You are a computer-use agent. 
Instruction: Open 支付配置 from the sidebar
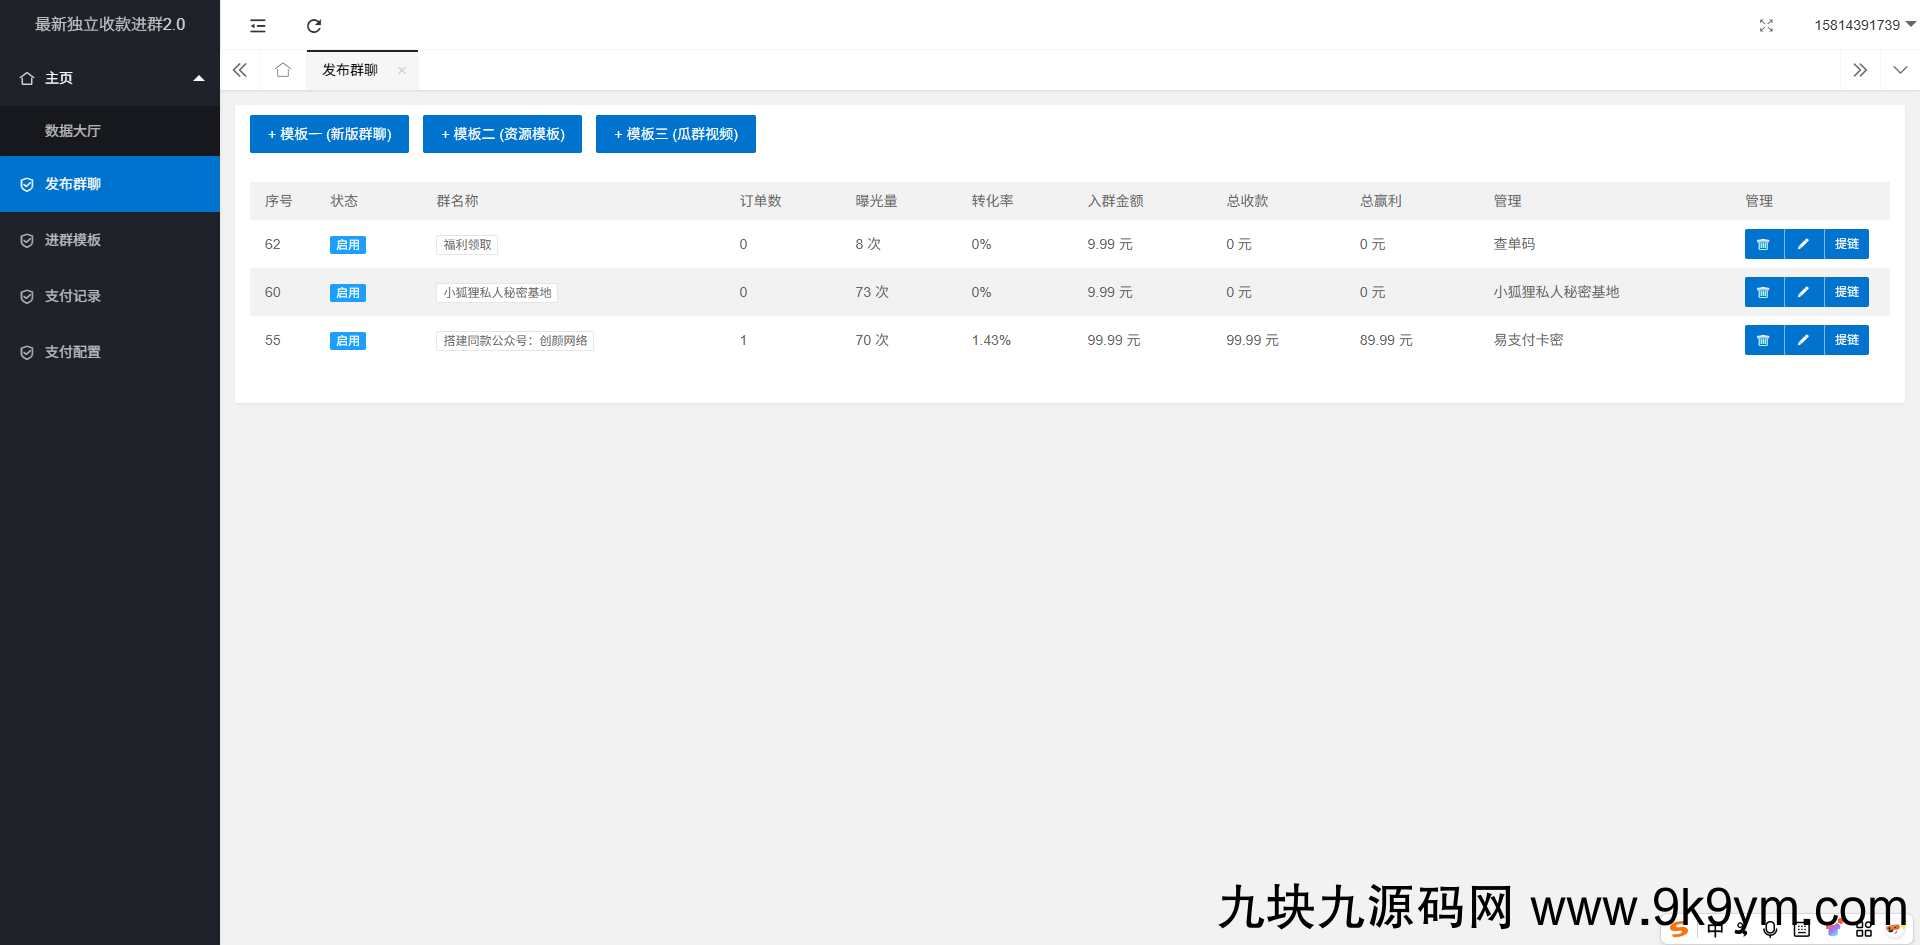pyautogui.click(x=26, y=352)
